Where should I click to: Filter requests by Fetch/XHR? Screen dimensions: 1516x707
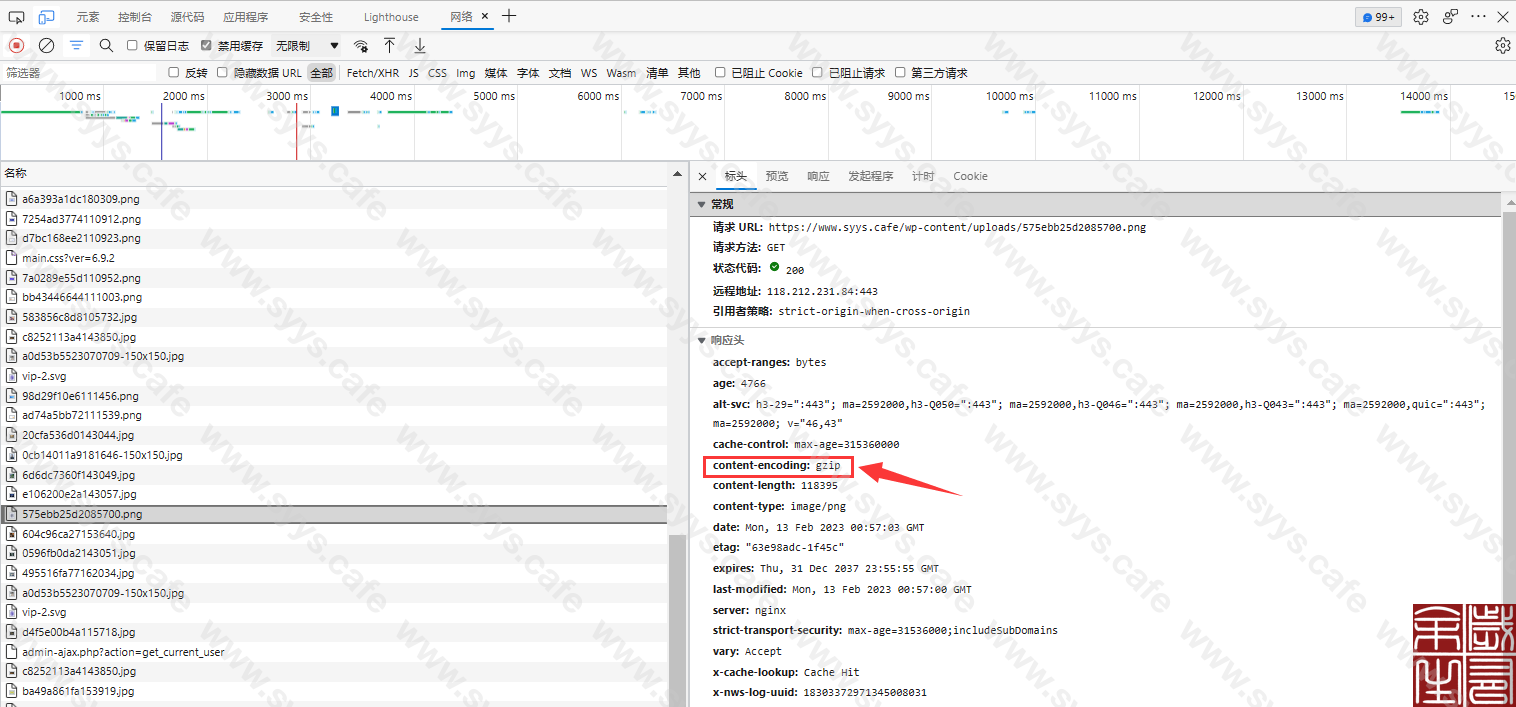click(x=373, y=73)
